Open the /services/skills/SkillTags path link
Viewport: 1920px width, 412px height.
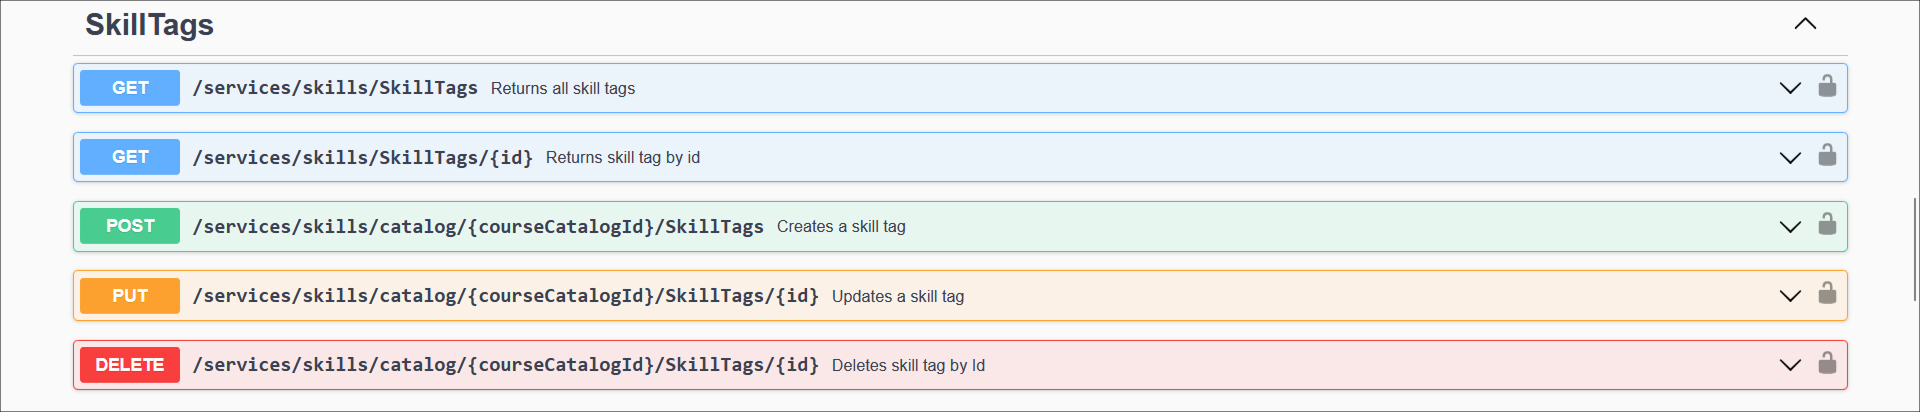pos(335,88)
